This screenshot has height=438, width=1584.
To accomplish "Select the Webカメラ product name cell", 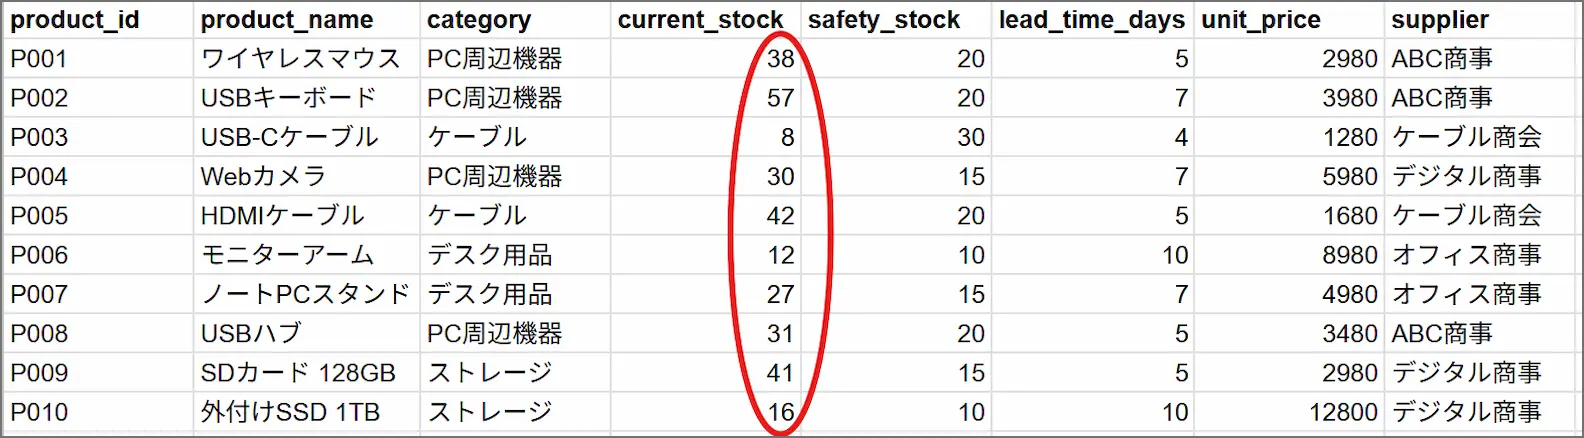I will tap(306, 177).
